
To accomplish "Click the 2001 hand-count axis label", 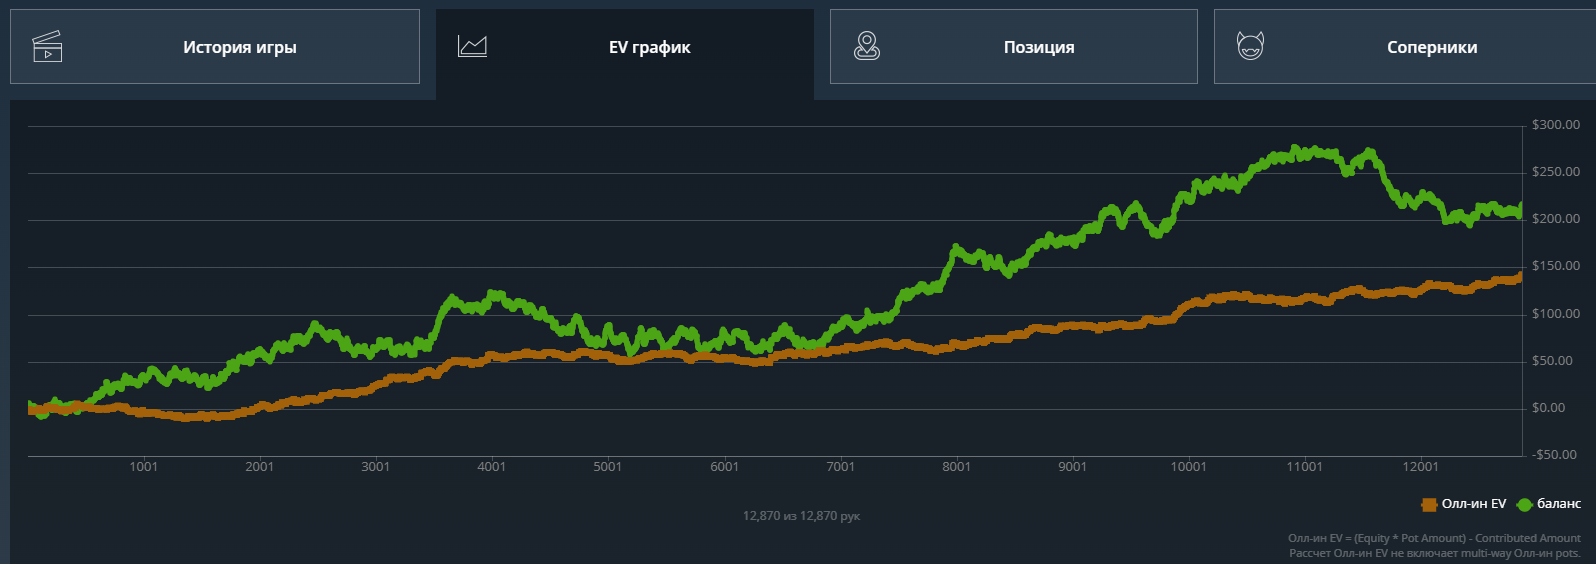I will pyautogui.click(x=260, y=467).
